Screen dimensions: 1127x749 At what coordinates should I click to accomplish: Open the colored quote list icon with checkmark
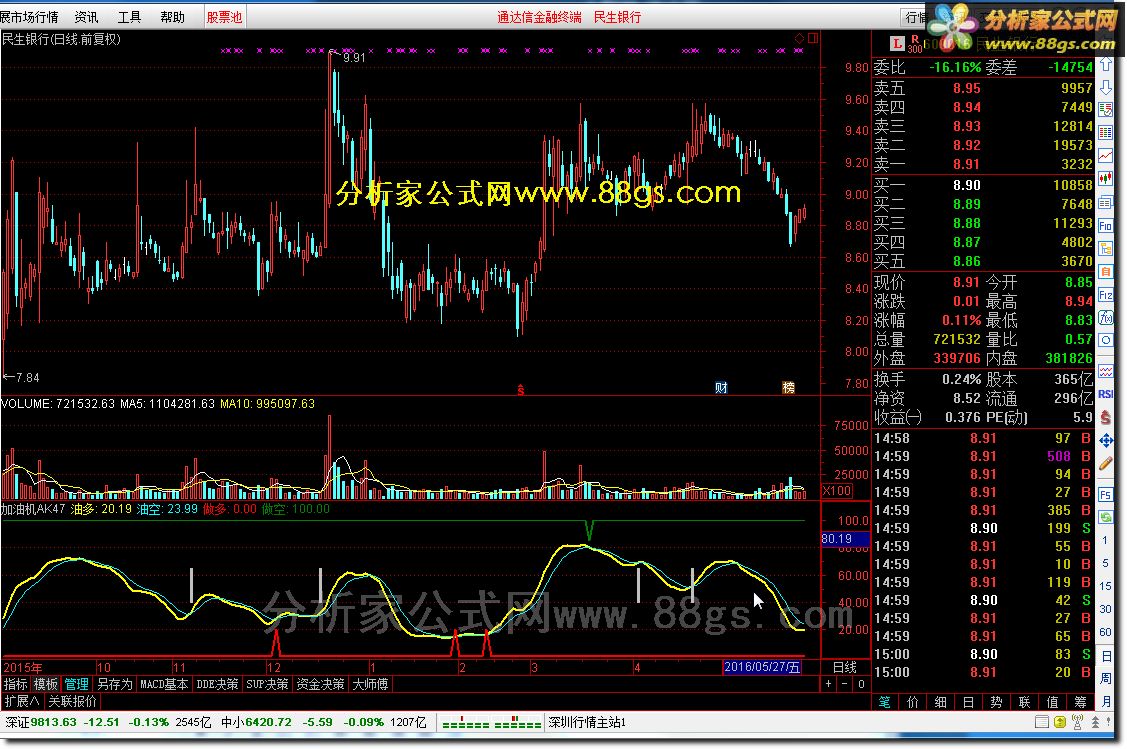(1105, 110)
